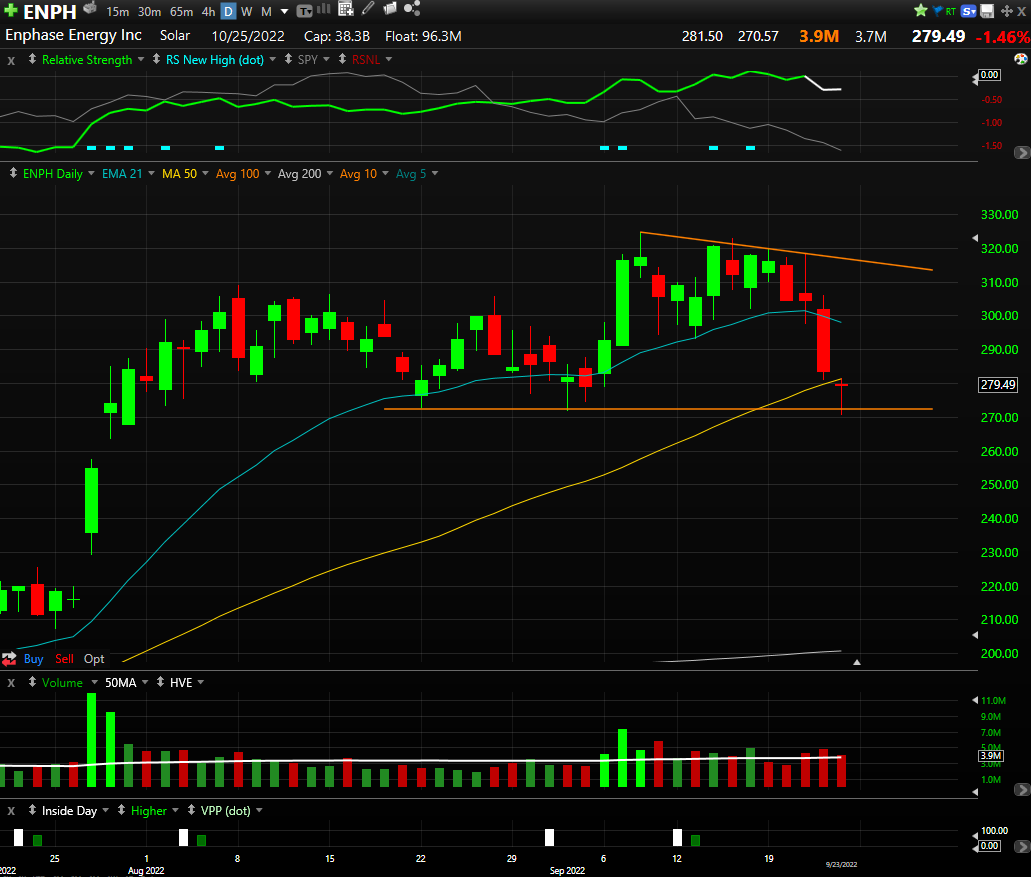Viewport: 1031px width, 877px height.
Task: Switch to the 65m timeframe
Action: [181, 12]
